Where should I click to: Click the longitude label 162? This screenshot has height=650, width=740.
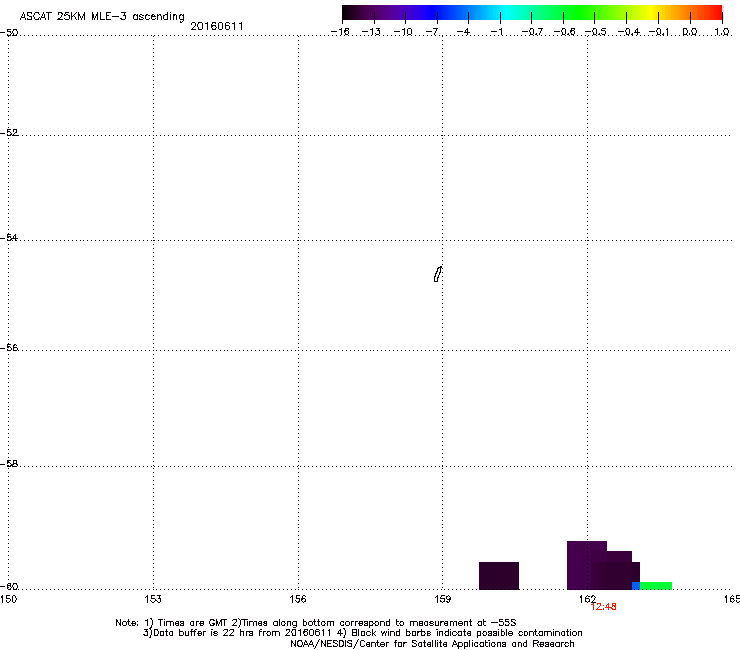point(587,599)
